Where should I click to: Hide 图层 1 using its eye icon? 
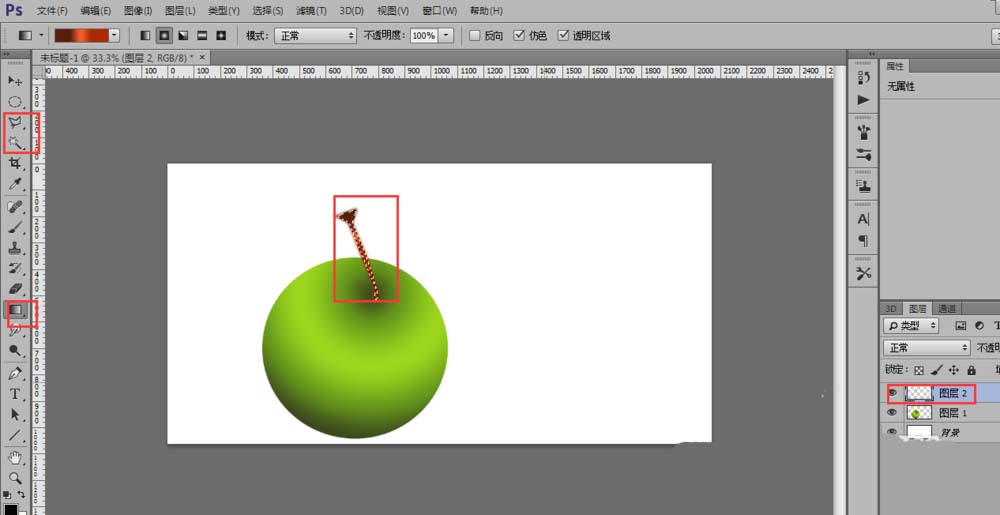coord(892,412)
